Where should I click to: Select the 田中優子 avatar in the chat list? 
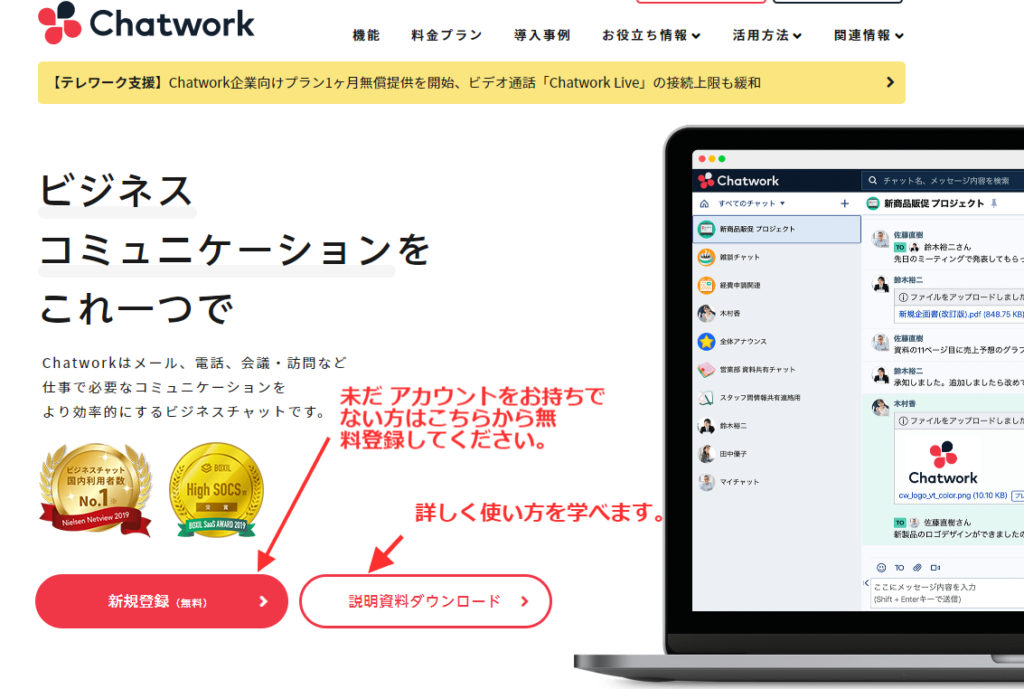tap(706, 454)
